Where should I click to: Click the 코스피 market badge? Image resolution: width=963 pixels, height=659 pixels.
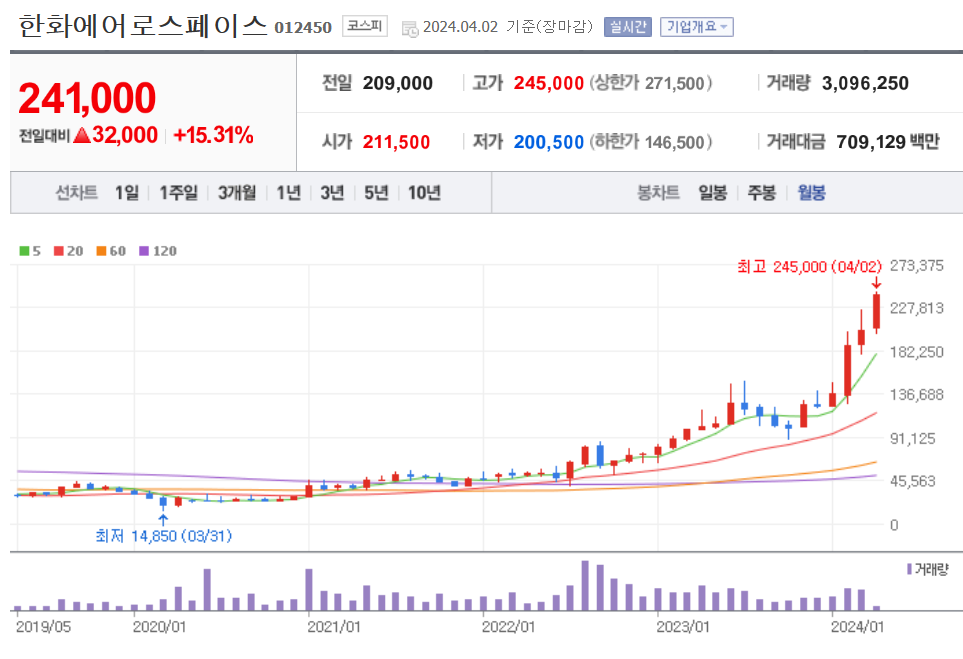(365, 26)
